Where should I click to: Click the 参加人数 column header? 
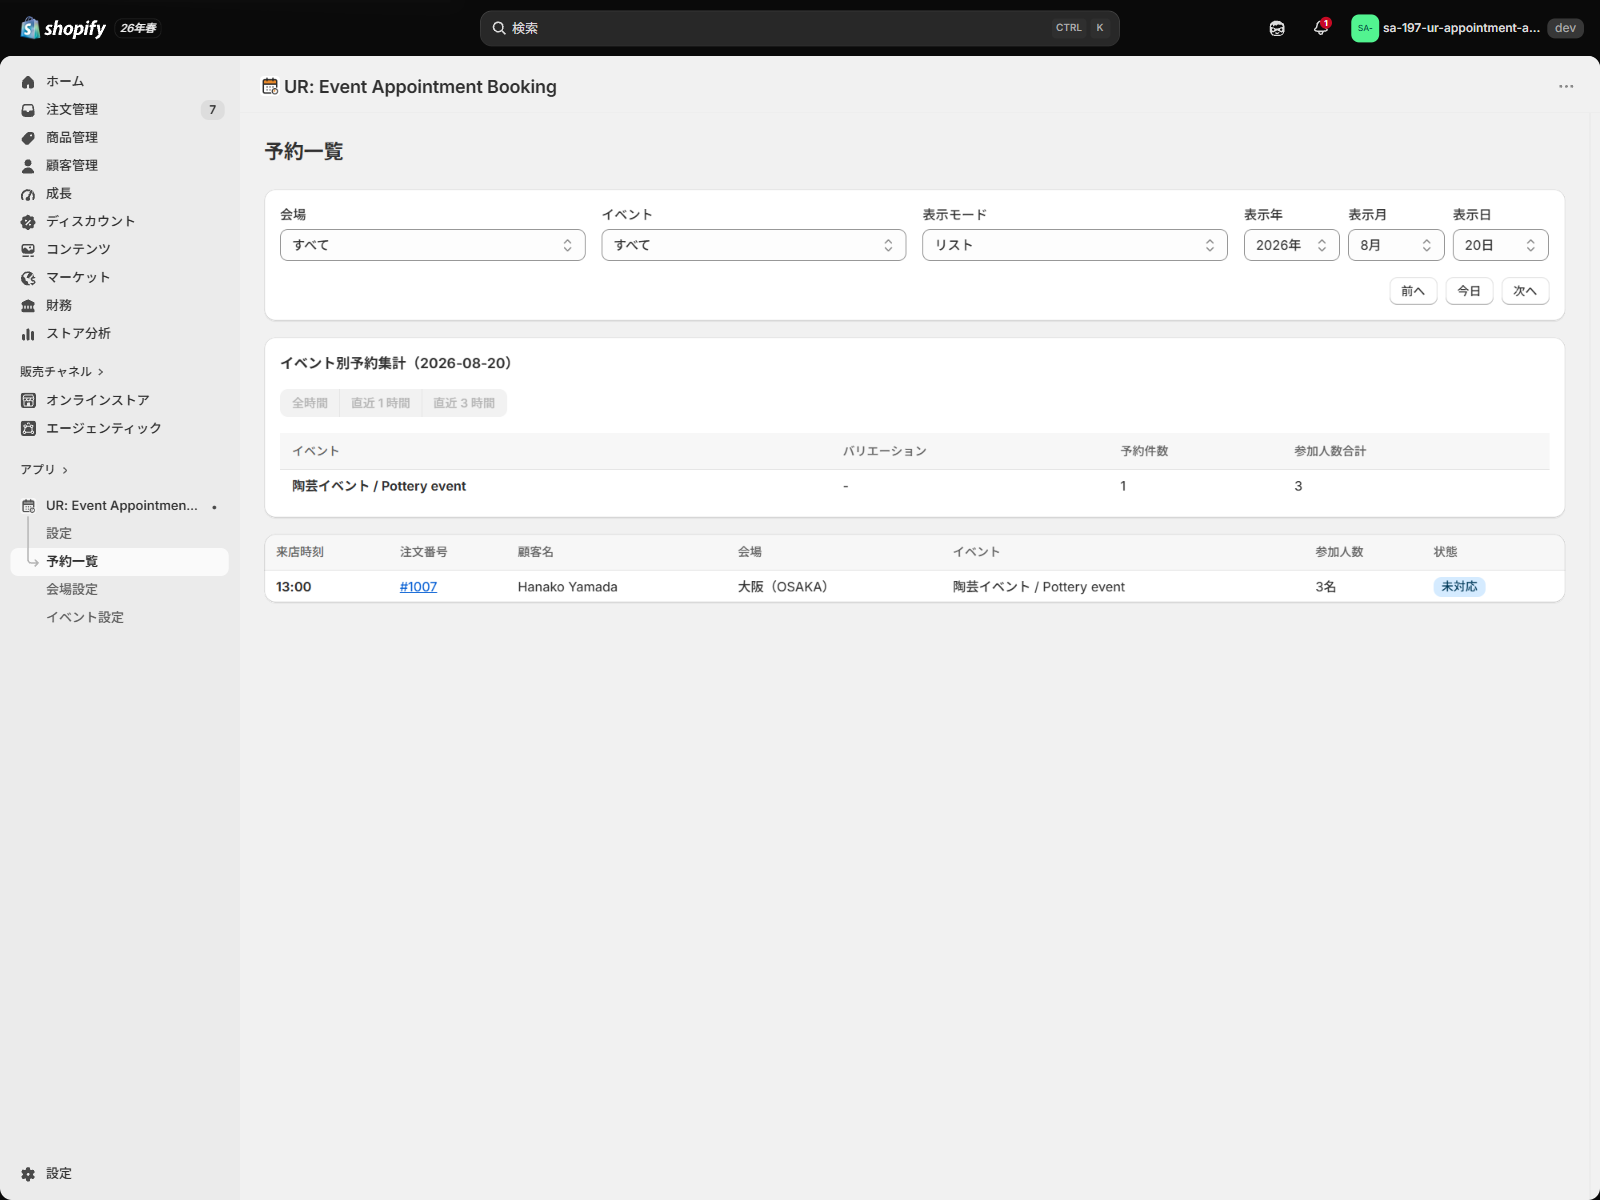click(1339, 552)
